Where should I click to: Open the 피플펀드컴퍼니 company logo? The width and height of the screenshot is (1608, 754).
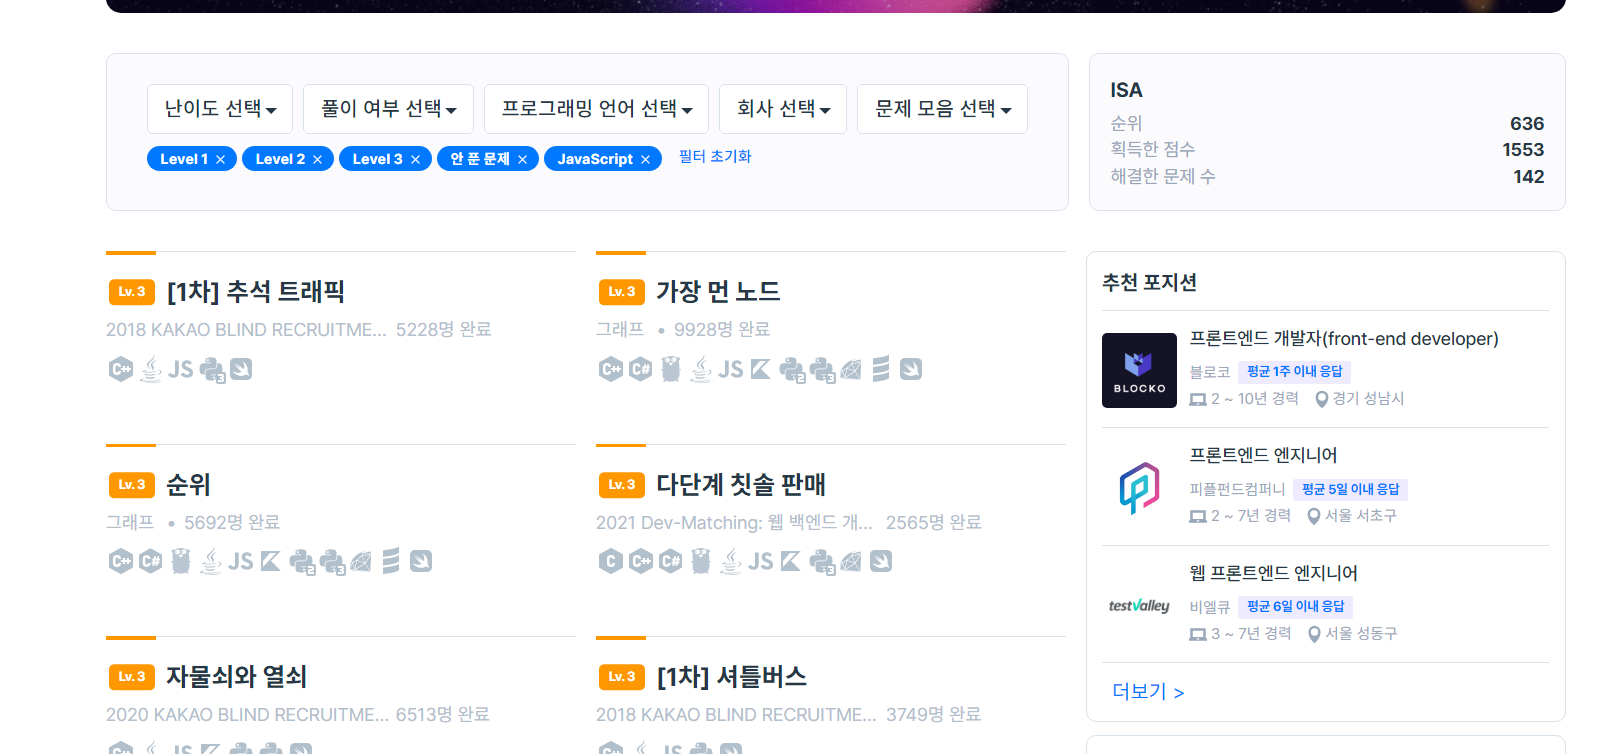tap(1139, 488)
